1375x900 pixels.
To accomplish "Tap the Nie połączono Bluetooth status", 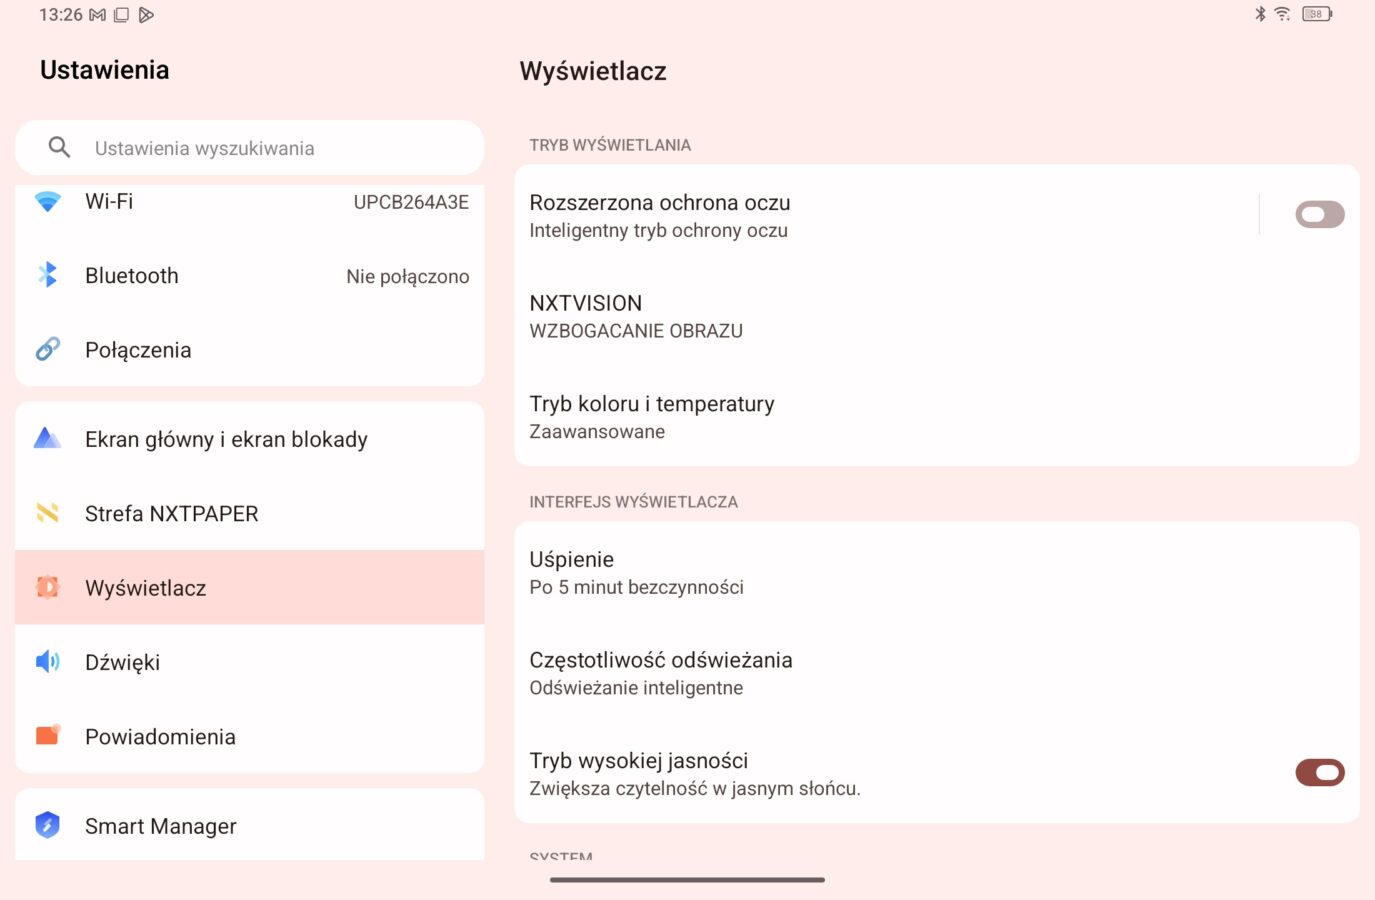I will pos(408,277).
